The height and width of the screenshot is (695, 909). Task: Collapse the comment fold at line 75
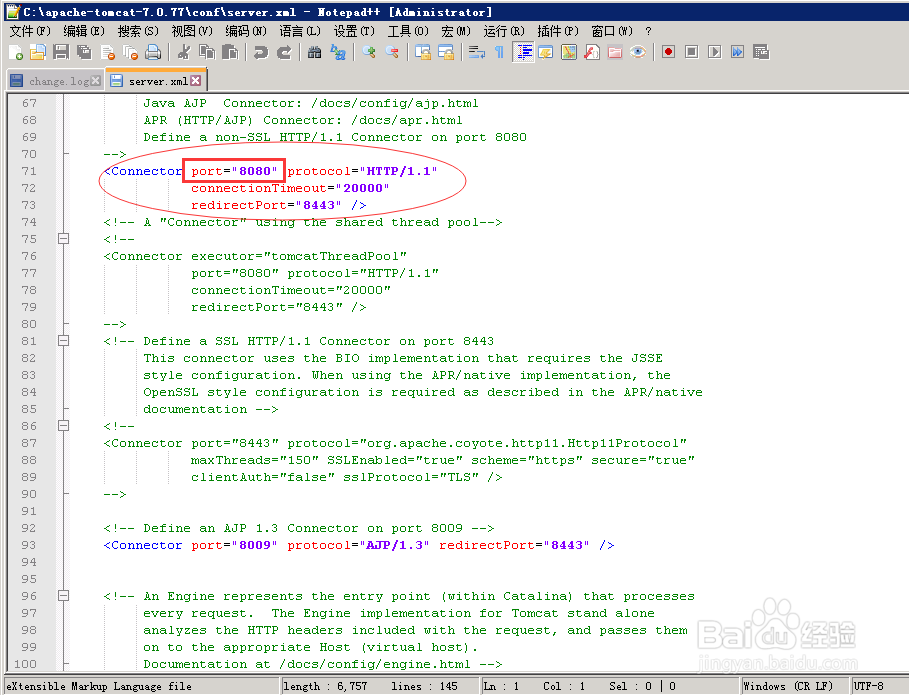64,239
